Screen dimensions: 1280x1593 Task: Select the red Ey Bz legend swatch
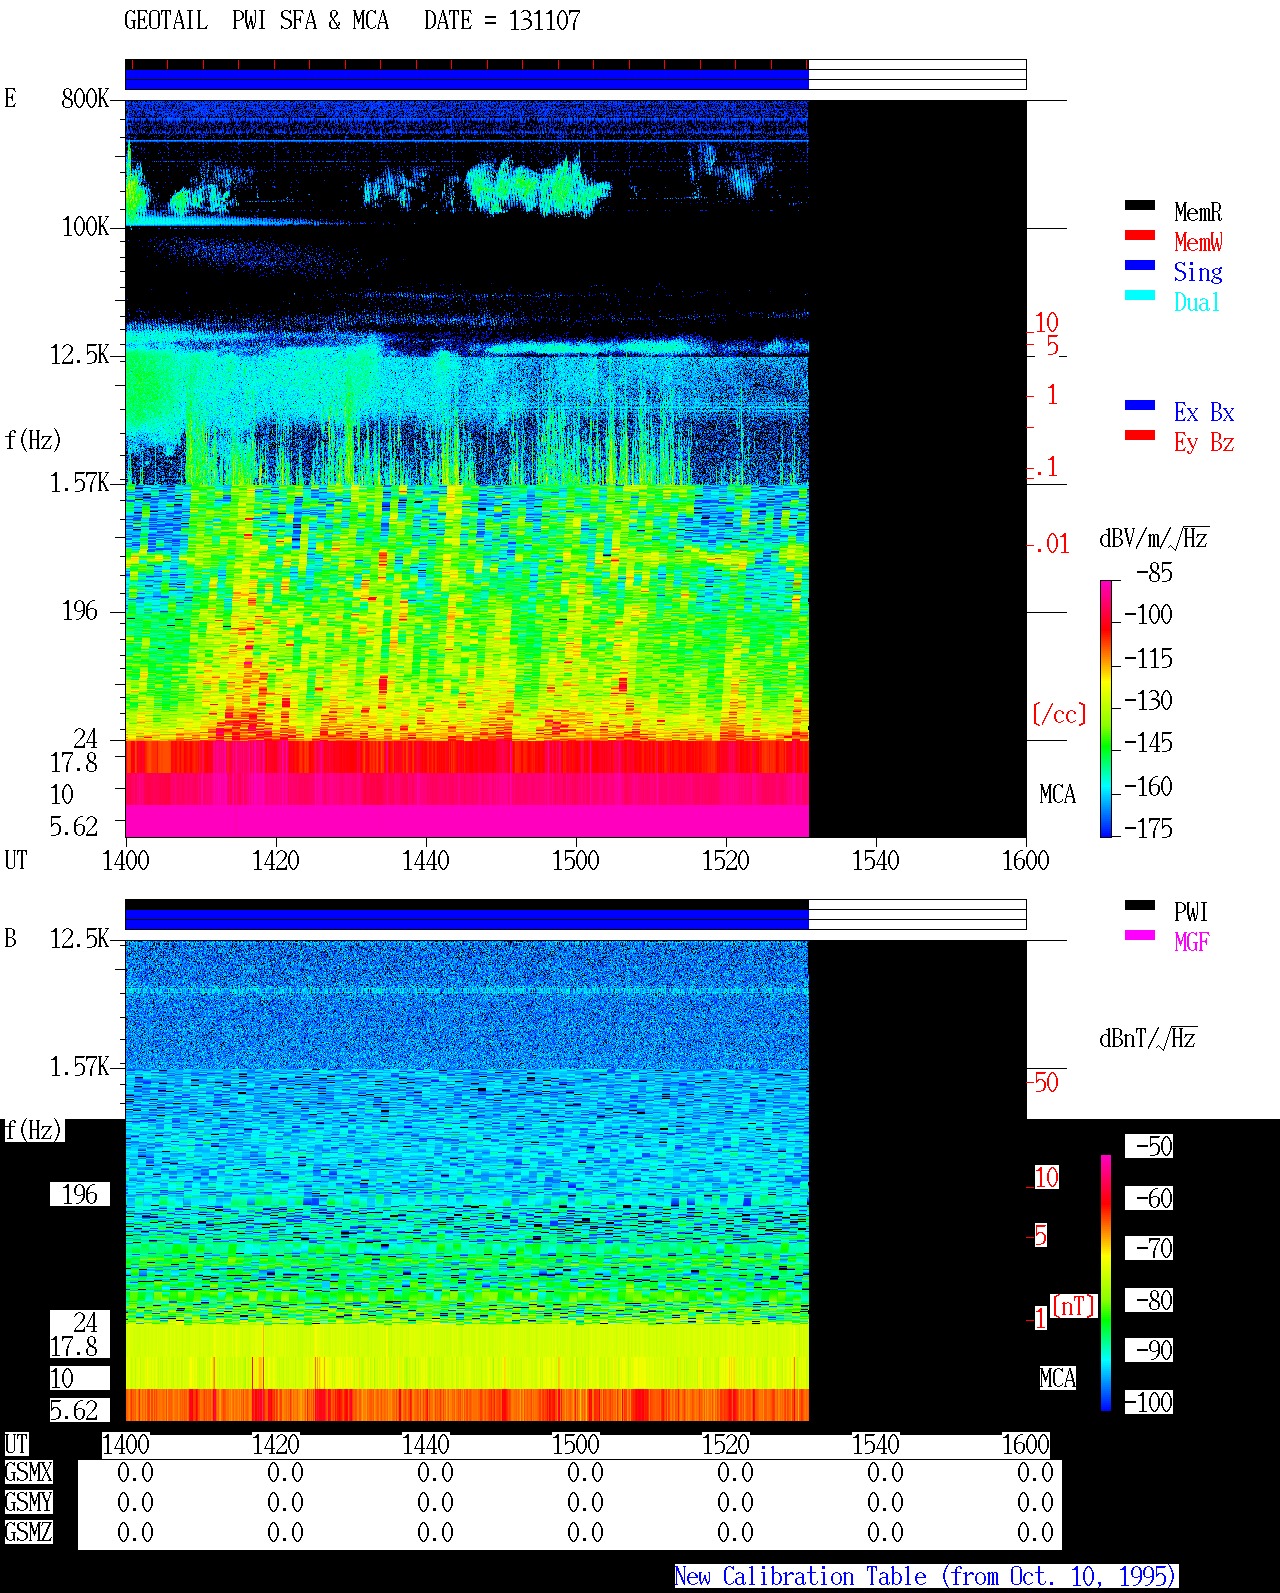coord(1140,435)
